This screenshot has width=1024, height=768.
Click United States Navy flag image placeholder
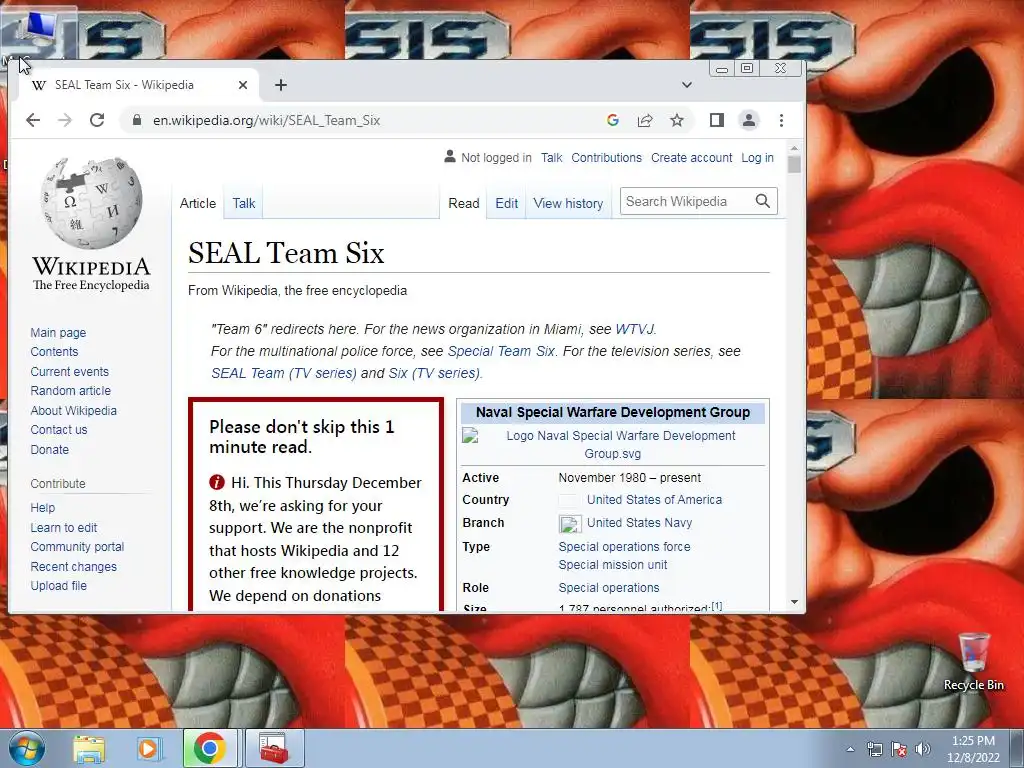pyautogui.click(x=569, y=524)
